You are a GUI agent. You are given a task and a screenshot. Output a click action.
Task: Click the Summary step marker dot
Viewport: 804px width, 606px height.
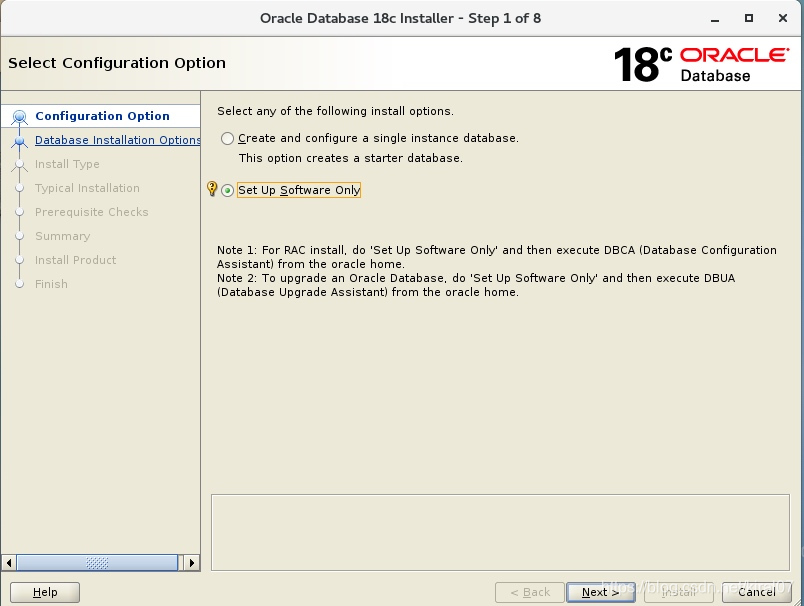(x=19, y=236)
